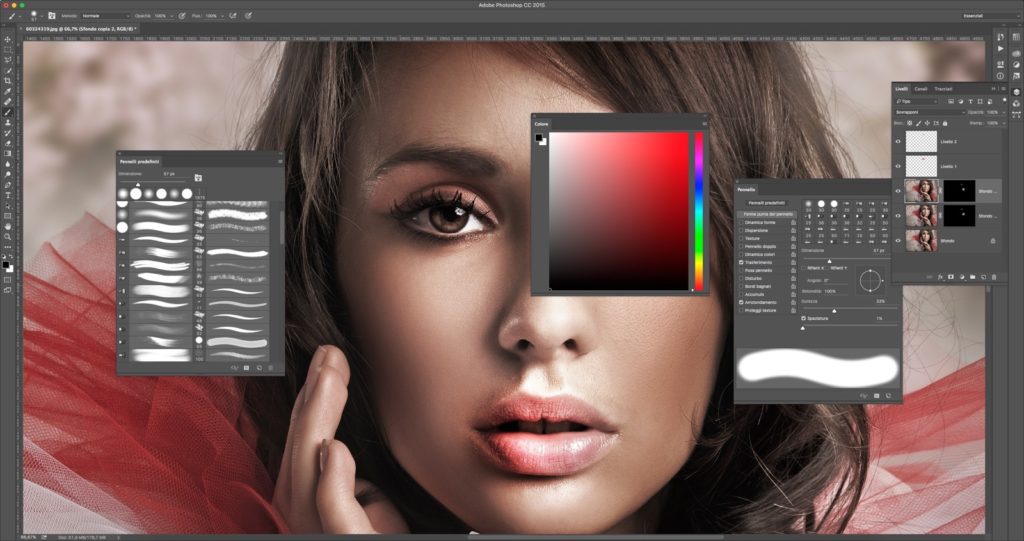Select the Crop tool
The height and width of the screenshot is (541, 1024).
[x=8, y=81]
